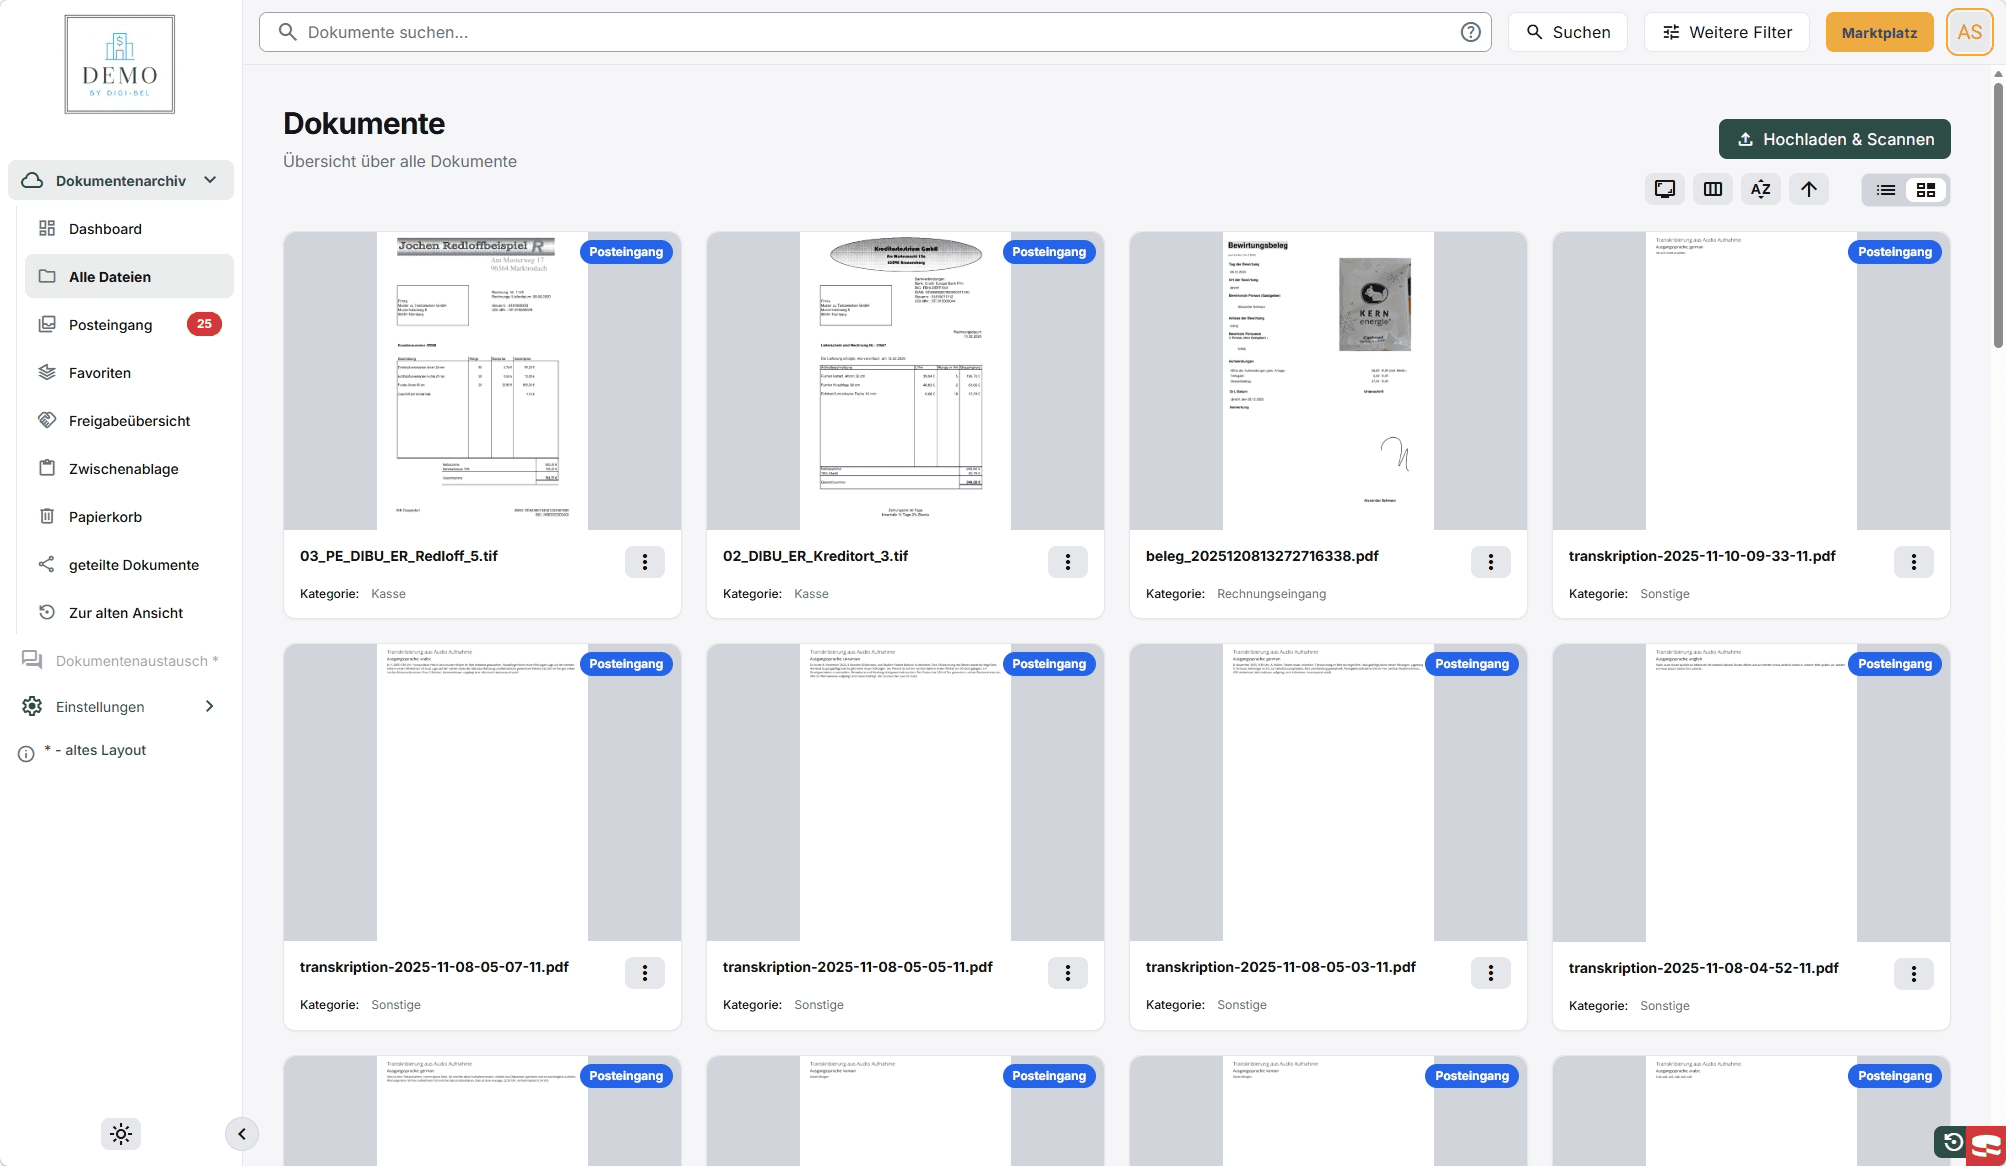Open the beleg_2025120813272716338.pdf thumbnail
This screenshot has width=2006, height=1166.
(x=1328, y=381)
